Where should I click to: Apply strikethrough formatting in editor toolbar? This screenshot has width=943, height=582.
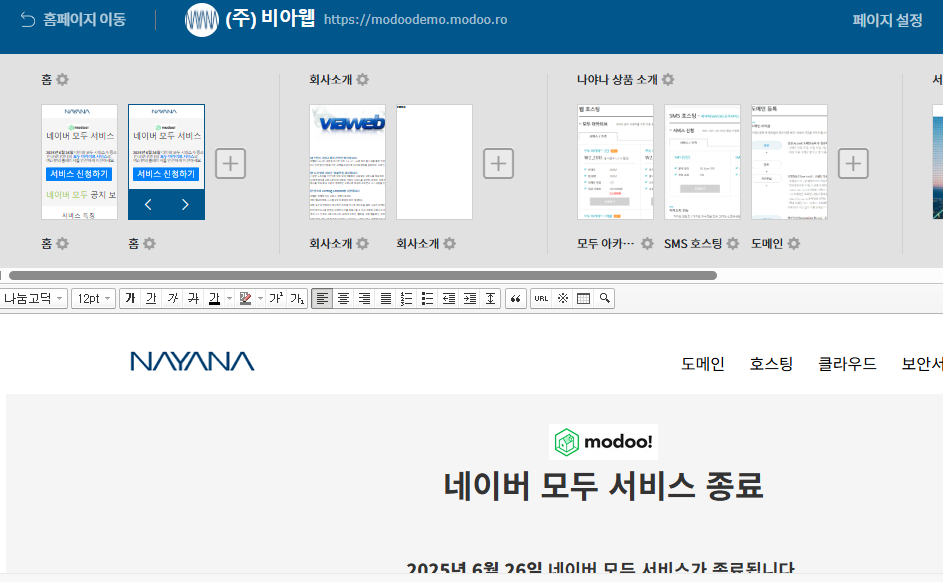click(193, 298)
